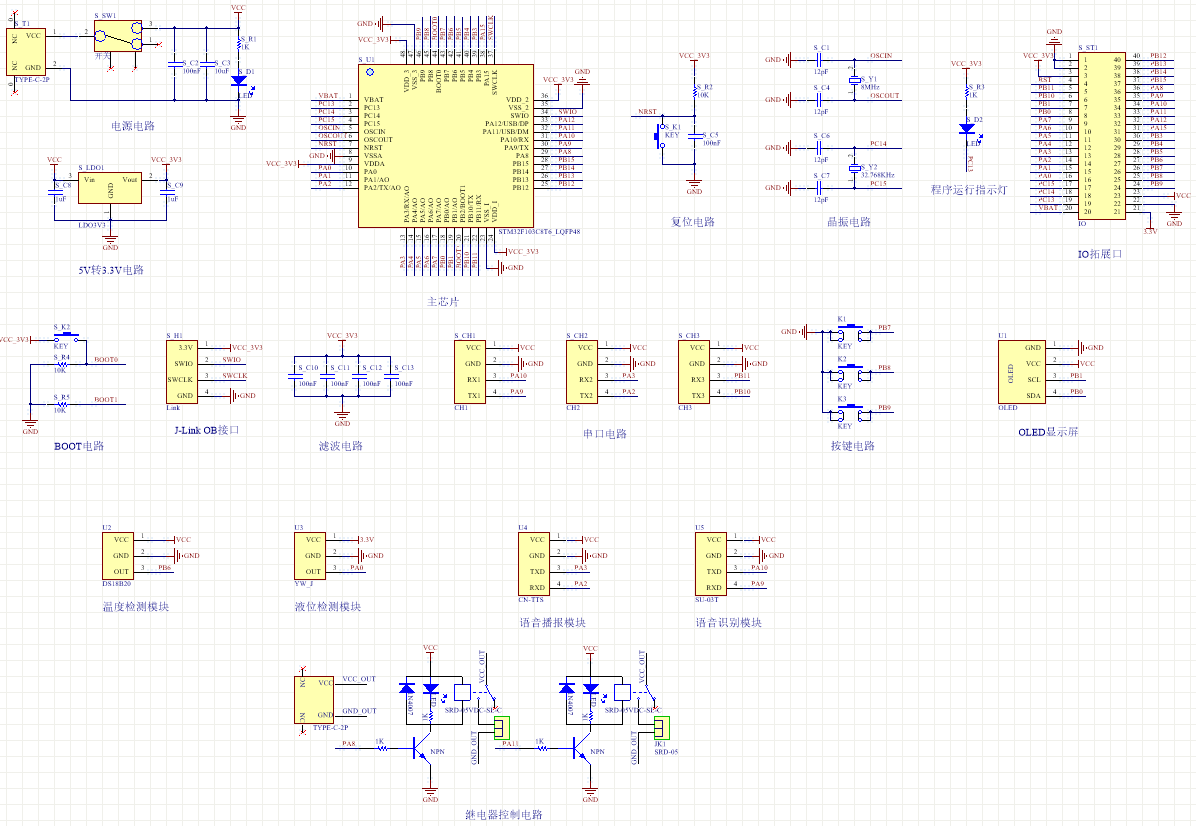Viewport: 1197px width, 826px height.
Task: Click the '程序运行指示灯' section label
Action: click(x=968, y=190)
